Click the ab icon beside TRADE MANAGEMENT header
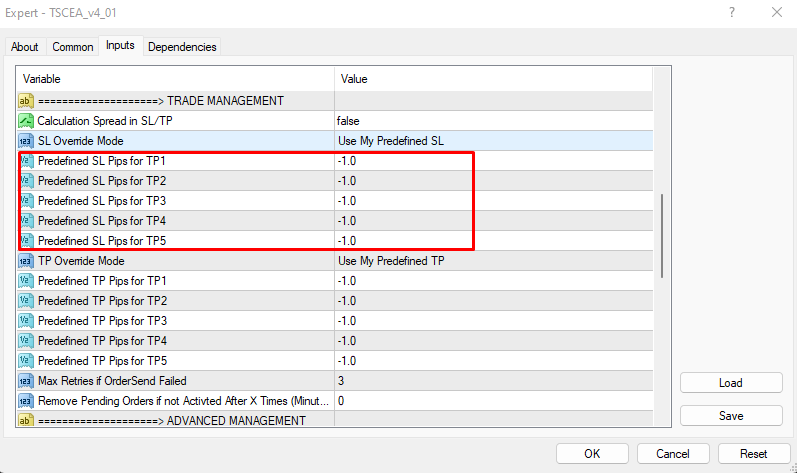The height and width of the screenshot is (473, 797). click(x=26, y=101)
